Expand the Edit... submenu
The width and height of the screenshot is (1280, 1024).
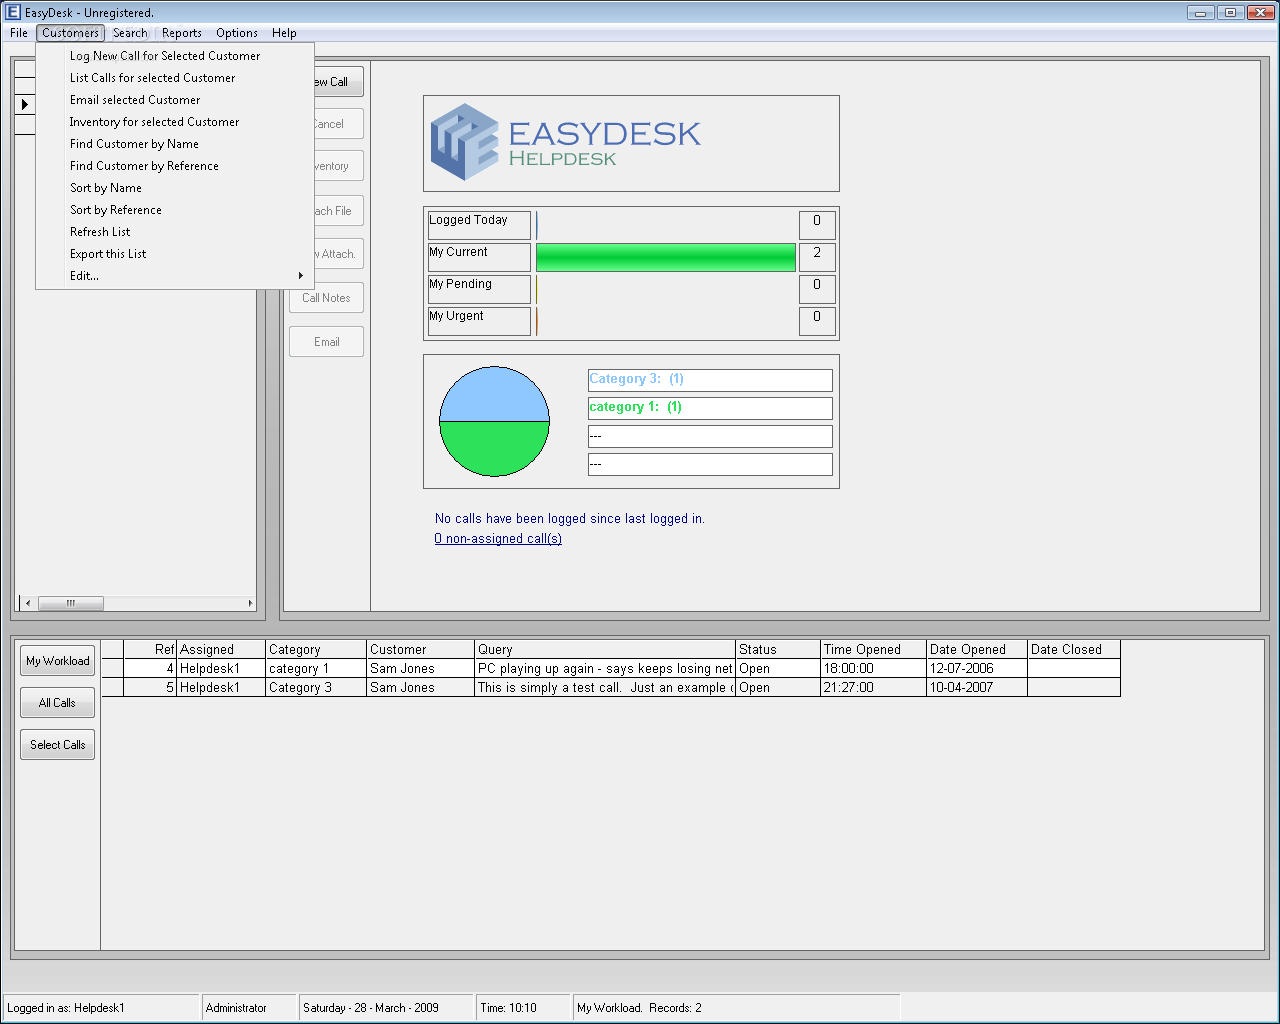(x=175, y=276)
